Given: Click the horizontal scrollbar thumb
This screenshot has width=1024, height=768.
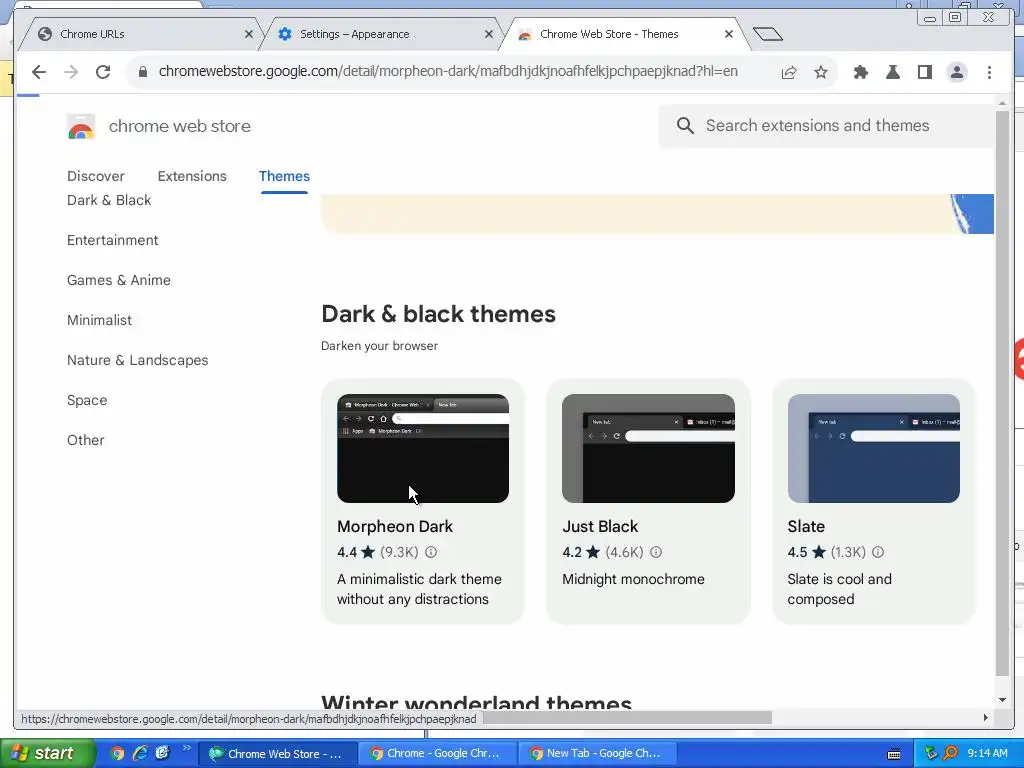Looking at the screenshot, I should point(627,718).
